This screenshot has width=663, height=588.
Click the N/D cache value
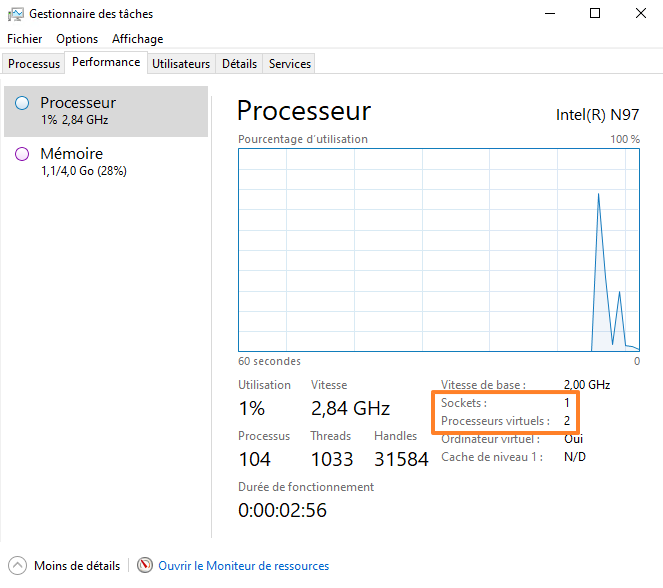pyautogui.click(x=575, y=457)
